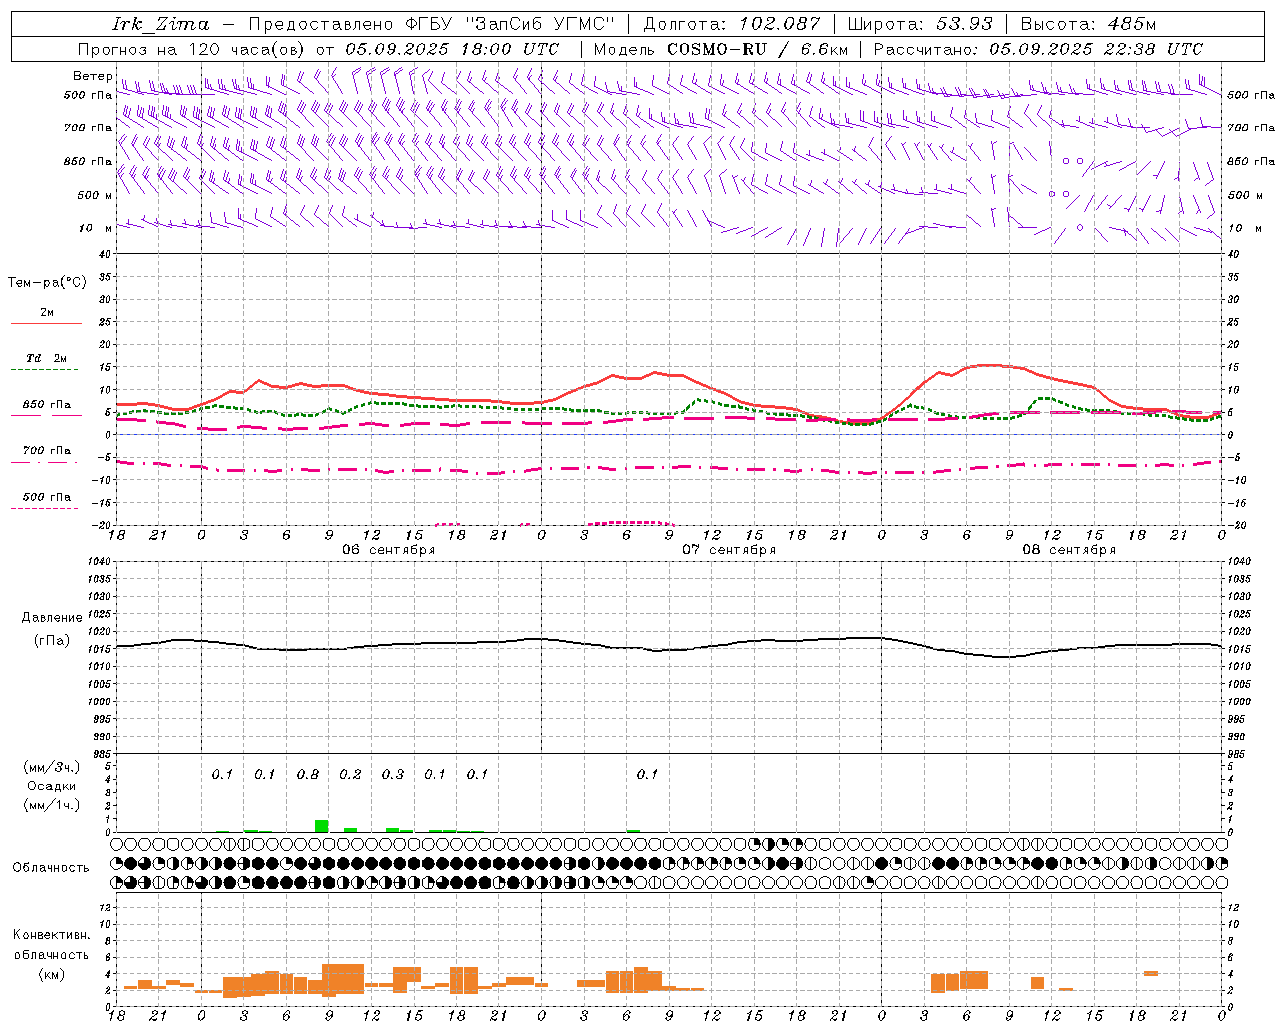Click the 2м temperature legend entry
Viewport: 1280px width, 1024px height.
[47, 313]
